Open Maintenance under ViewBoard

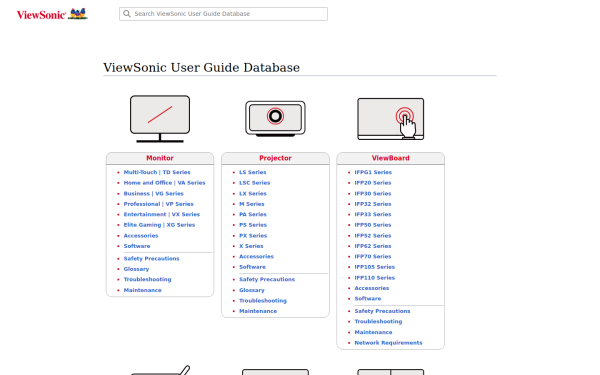373,332
